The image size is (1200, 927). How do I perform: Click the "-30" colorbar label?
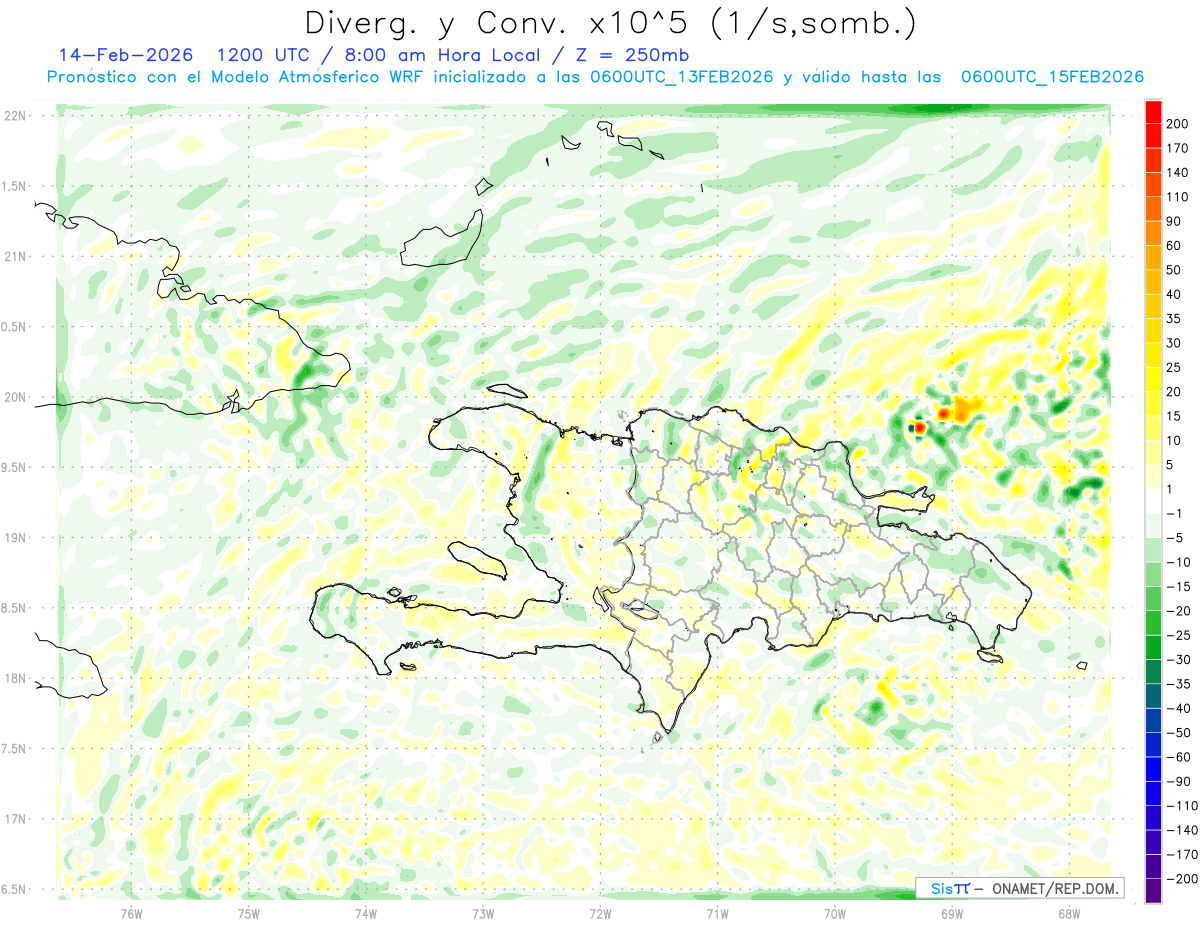(x=1180, y=660)
